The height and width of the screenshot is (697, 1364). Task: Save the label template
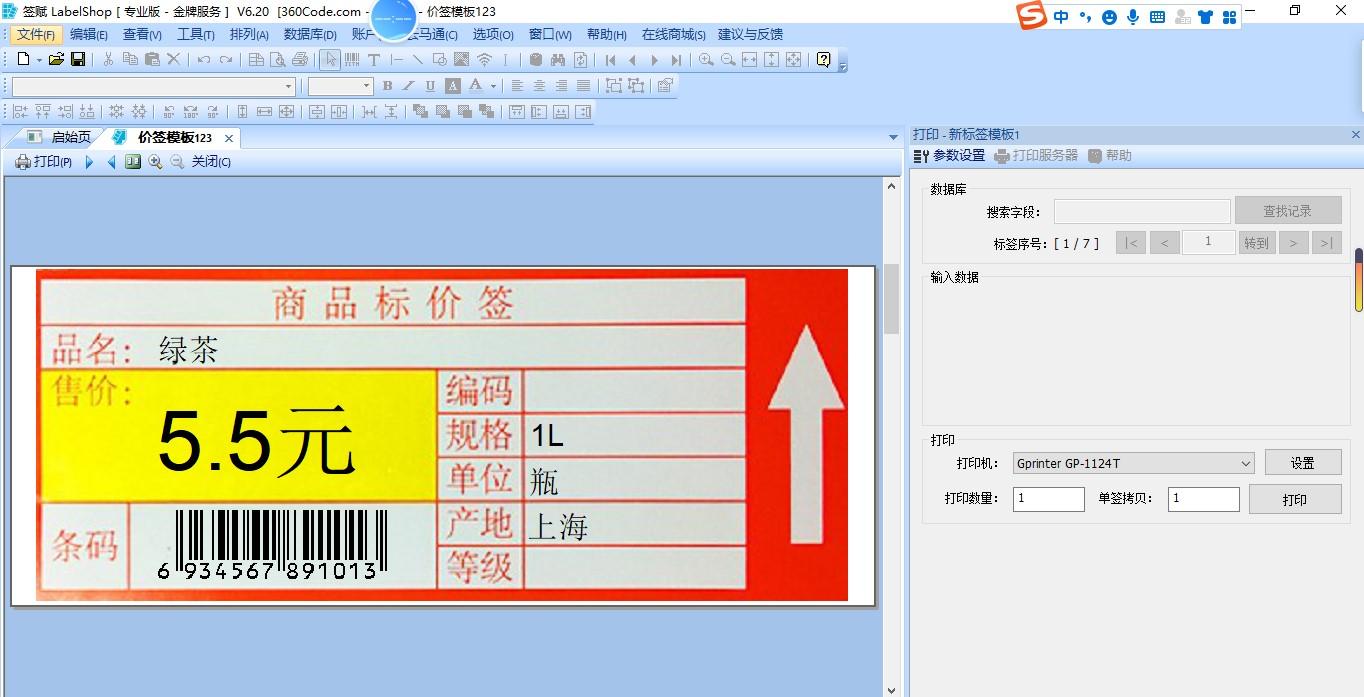pos(79,60)
